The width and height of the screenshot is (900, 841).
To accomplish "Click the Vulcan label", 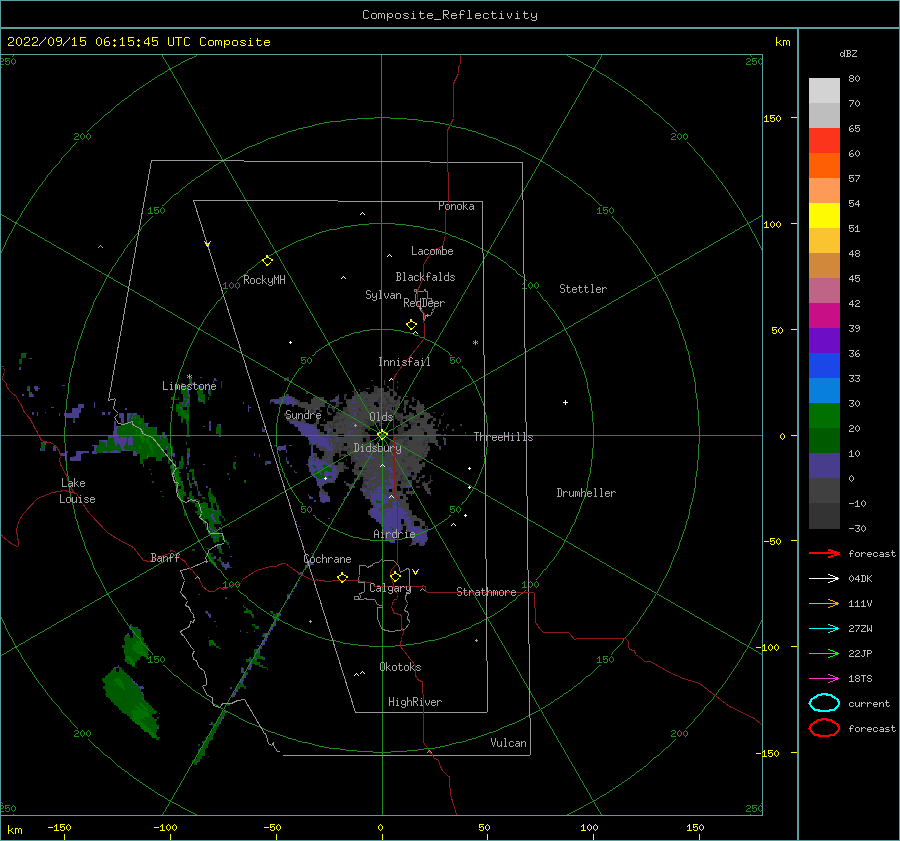I will coord(509,743).
